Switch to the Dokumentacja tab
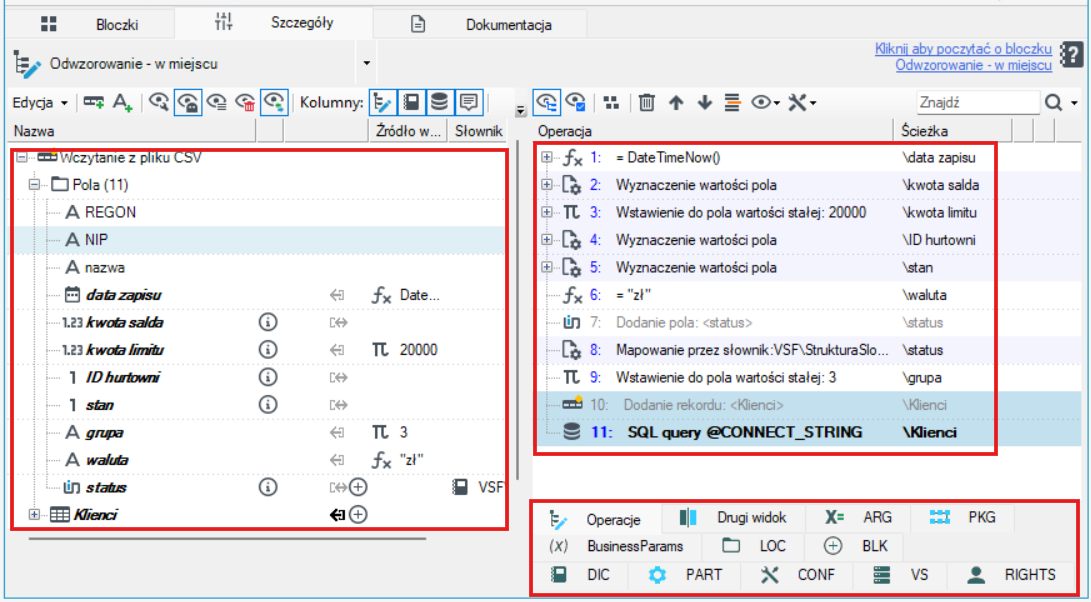 click(x=480, y=24)
